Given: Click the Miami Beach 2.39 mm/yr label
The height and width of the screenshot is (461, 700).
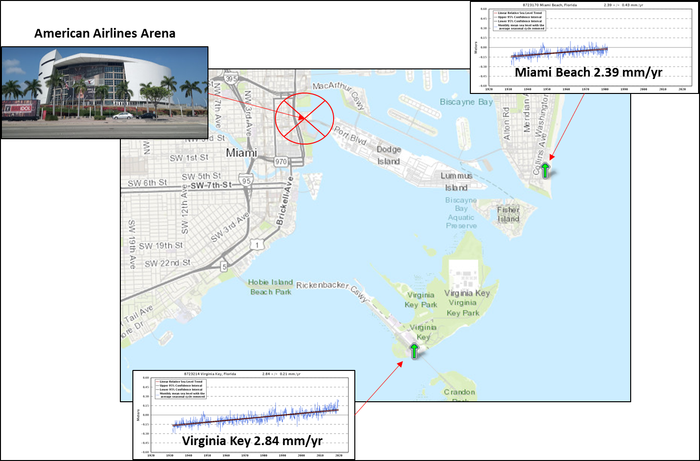Looking at the screenshot, I should tap(582, 73).
